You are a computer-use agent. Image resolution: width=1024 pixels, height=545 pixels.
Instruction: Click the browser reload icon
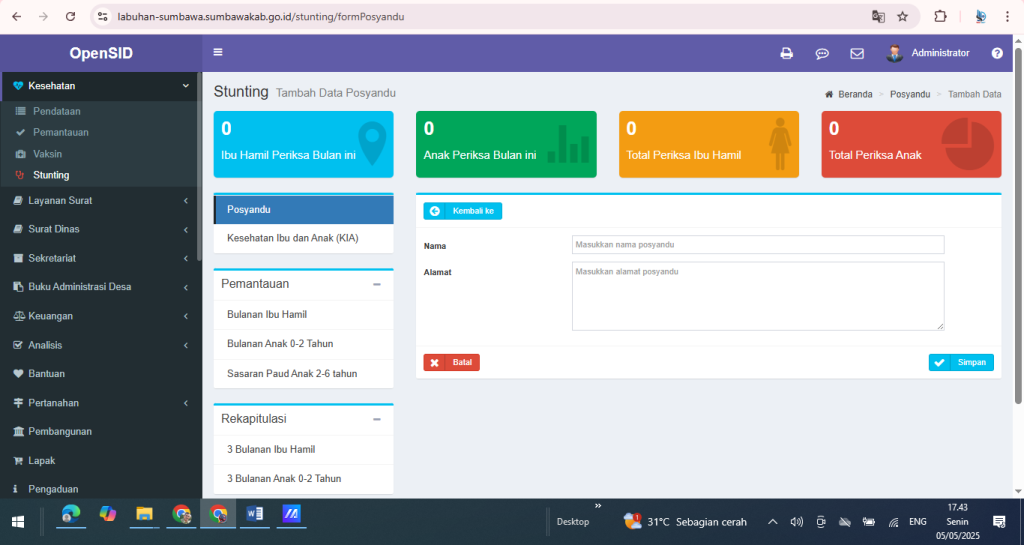[71, 16]
